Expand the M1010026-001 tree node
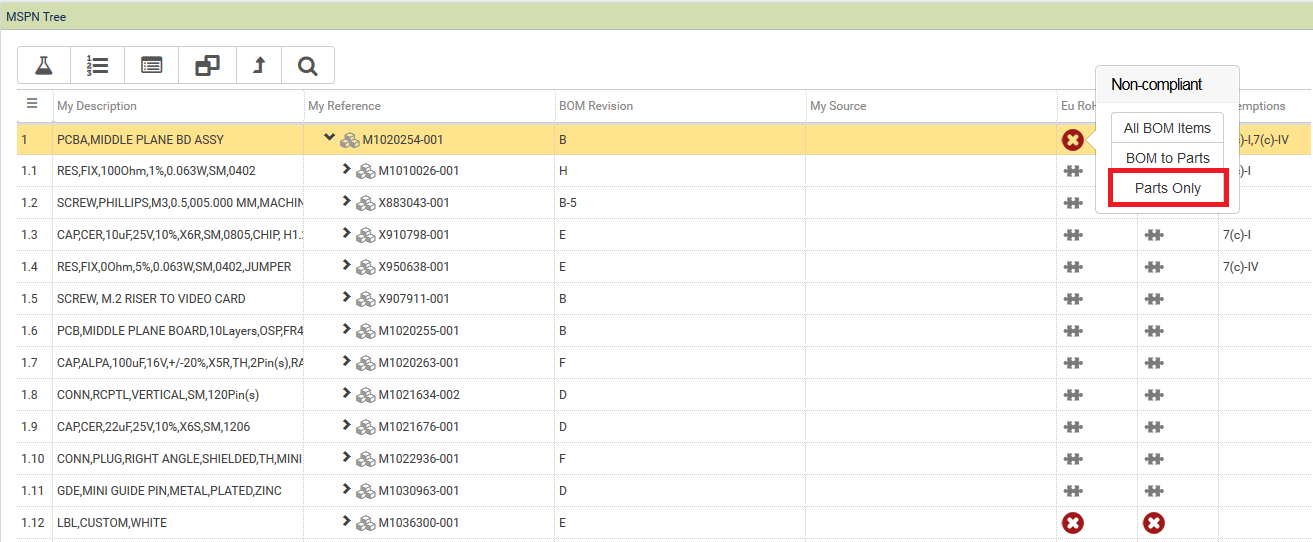Screen dimensions: 1313x542 346,171
